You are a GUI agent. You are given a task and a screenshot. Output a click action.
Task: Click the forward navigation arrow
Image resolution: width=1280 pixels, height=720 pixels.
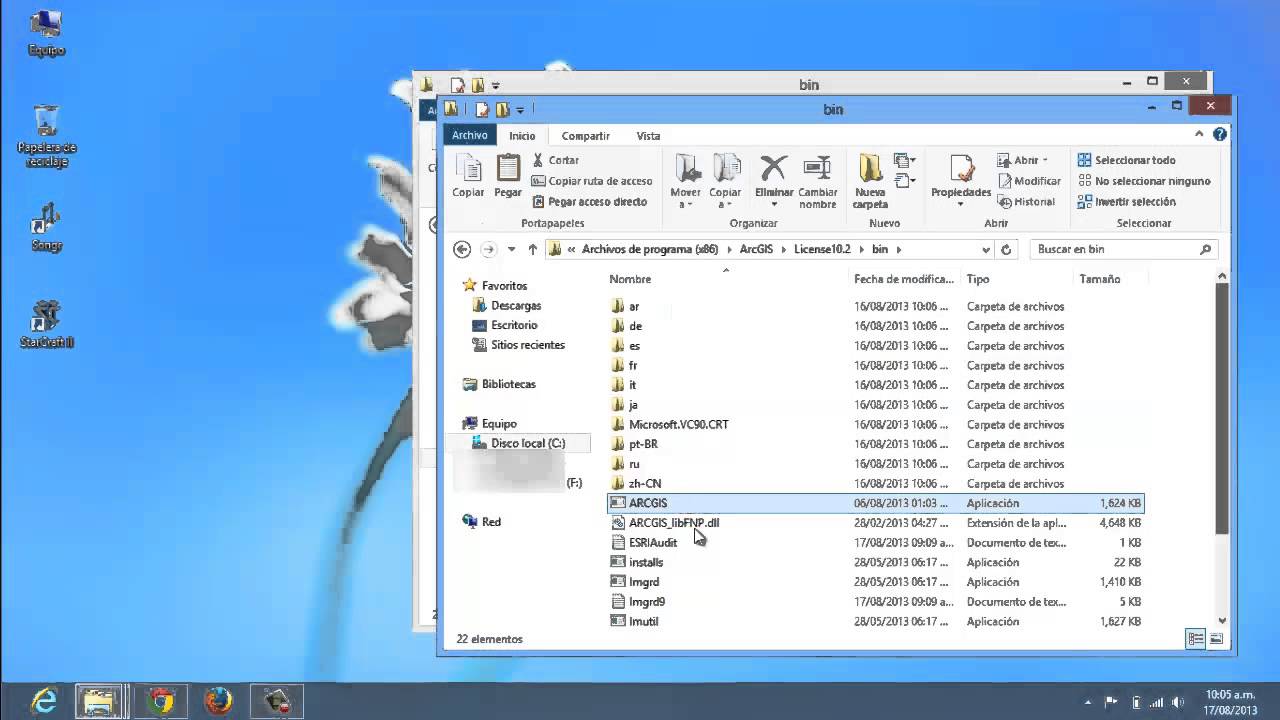tap(488, 249)
